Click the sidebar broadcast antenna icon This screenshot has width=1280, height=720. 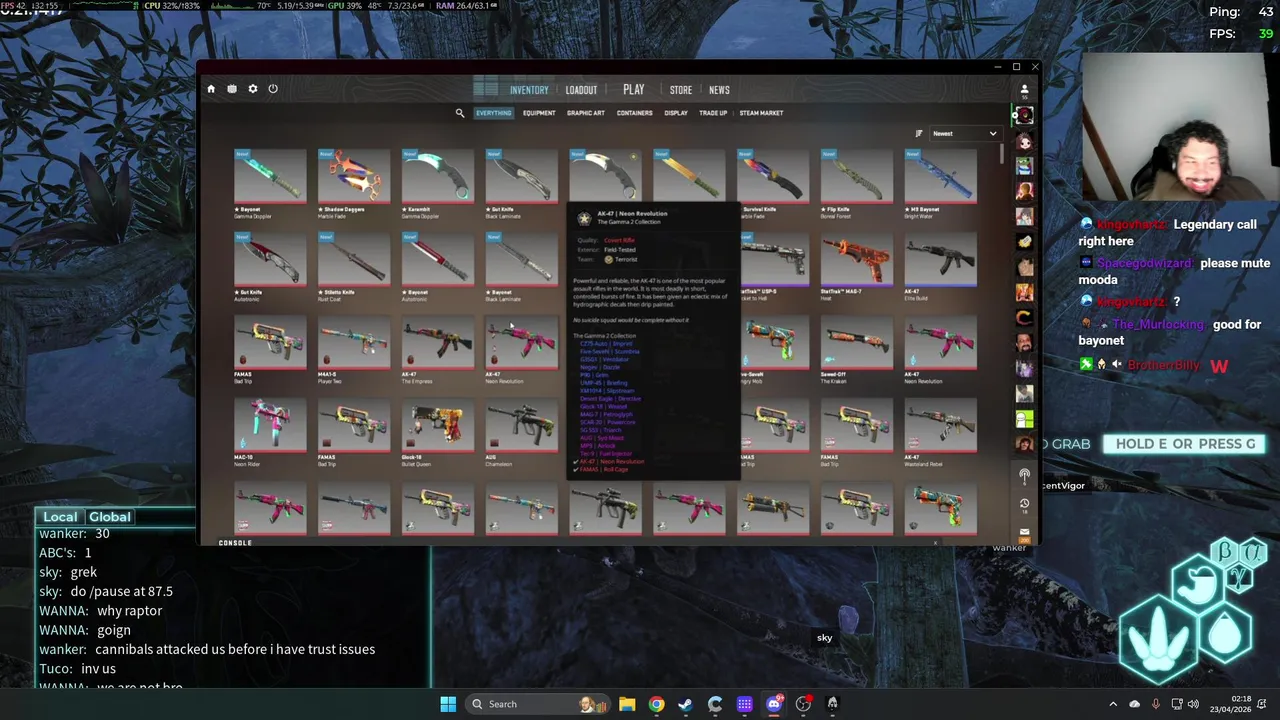[1024, 476]
